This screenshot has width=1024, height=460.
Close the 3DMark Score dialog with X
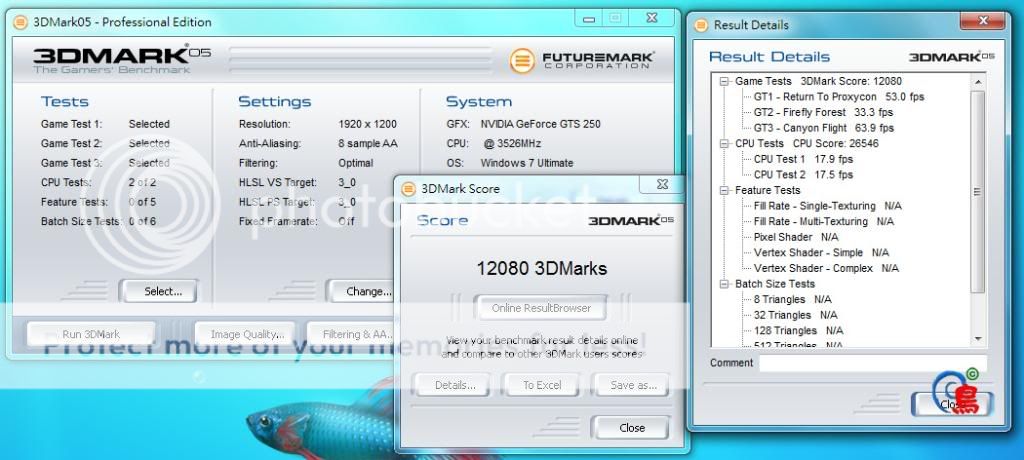pos(661,186)
